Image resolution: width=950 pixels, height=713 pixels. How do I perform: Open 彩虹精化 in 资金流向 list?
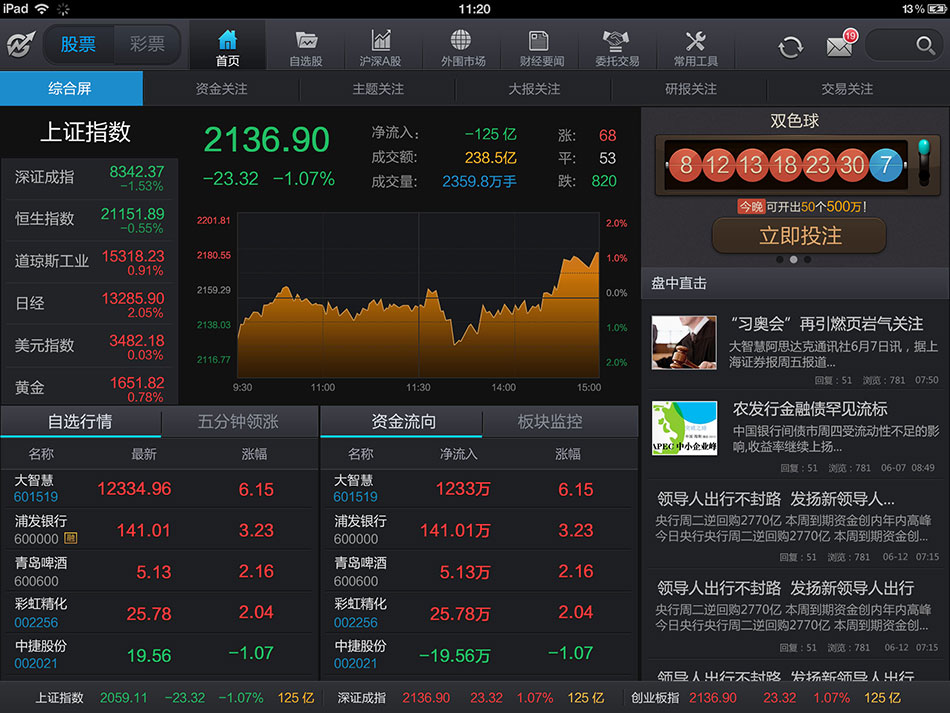(x=479, y=613)
